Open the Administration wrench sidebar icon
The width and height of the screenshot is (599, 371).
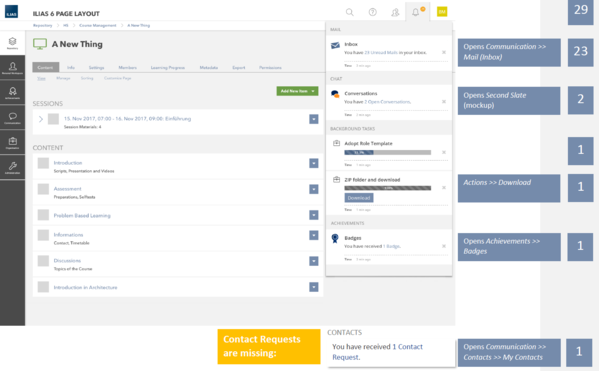(x=12, y=167)
